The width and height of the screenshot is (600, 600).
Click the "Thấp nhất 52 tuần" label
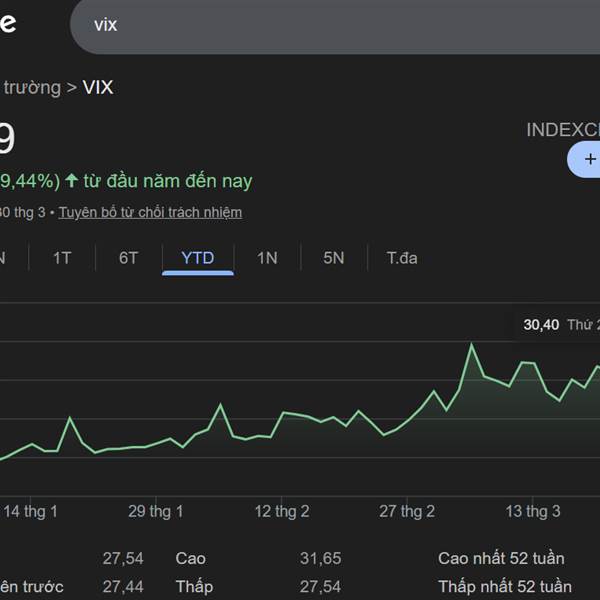coord(505,587)
